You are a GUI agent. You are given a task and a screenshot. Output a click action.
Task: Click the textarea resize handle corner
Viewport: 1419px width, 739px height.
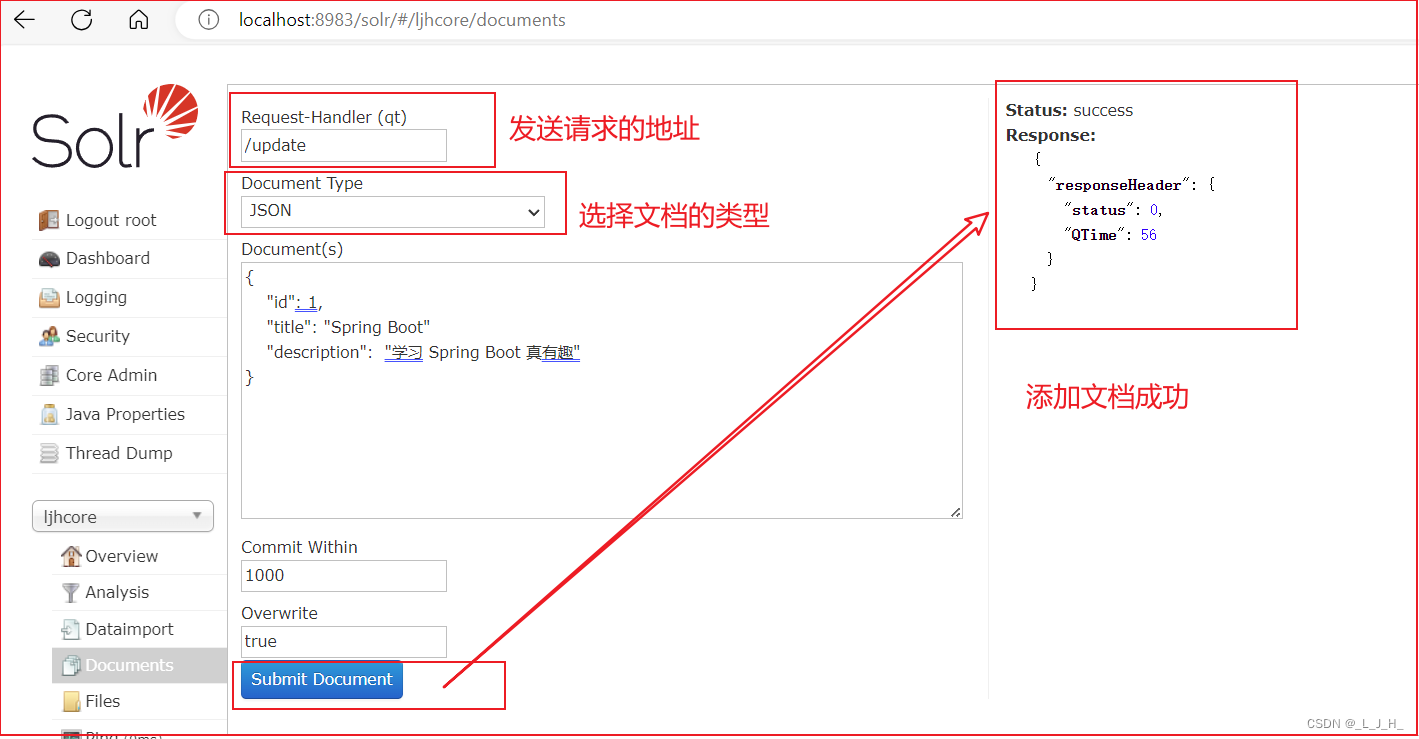(x=956, y=512)
